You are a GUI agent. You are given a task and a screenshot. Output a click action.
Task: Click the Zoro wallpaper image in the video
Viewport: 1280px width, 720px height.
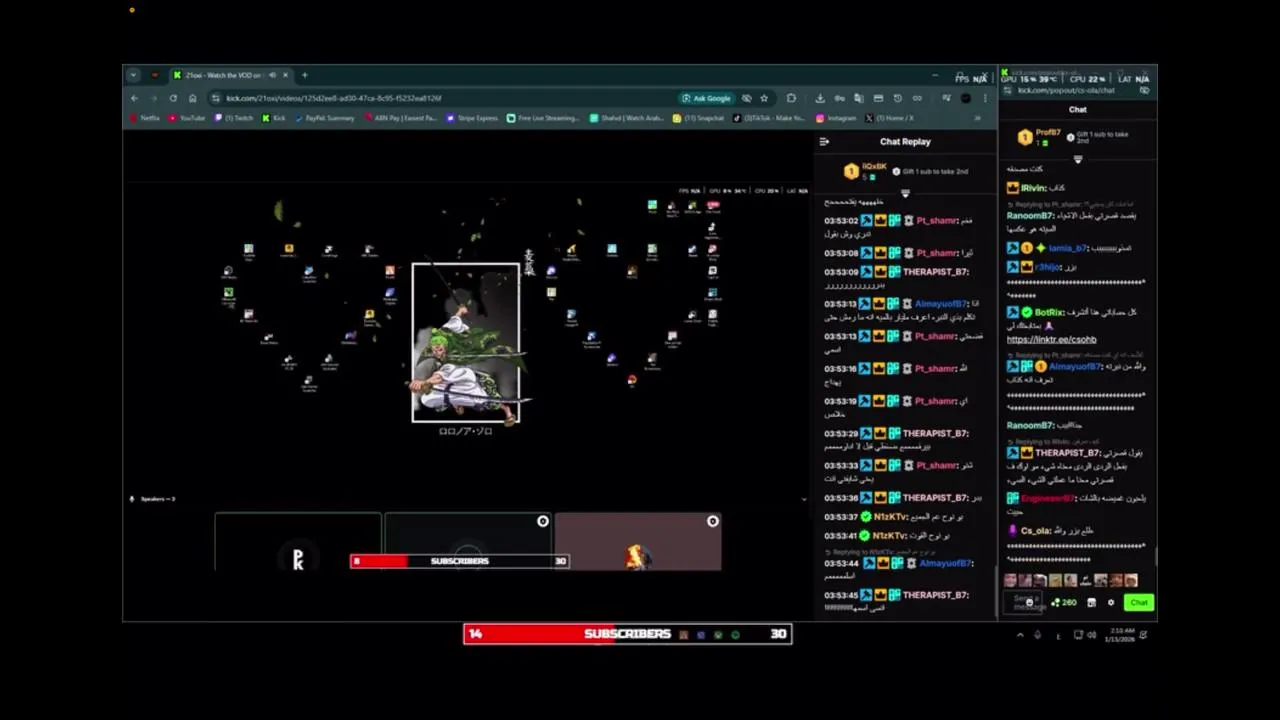click(466, 342)
